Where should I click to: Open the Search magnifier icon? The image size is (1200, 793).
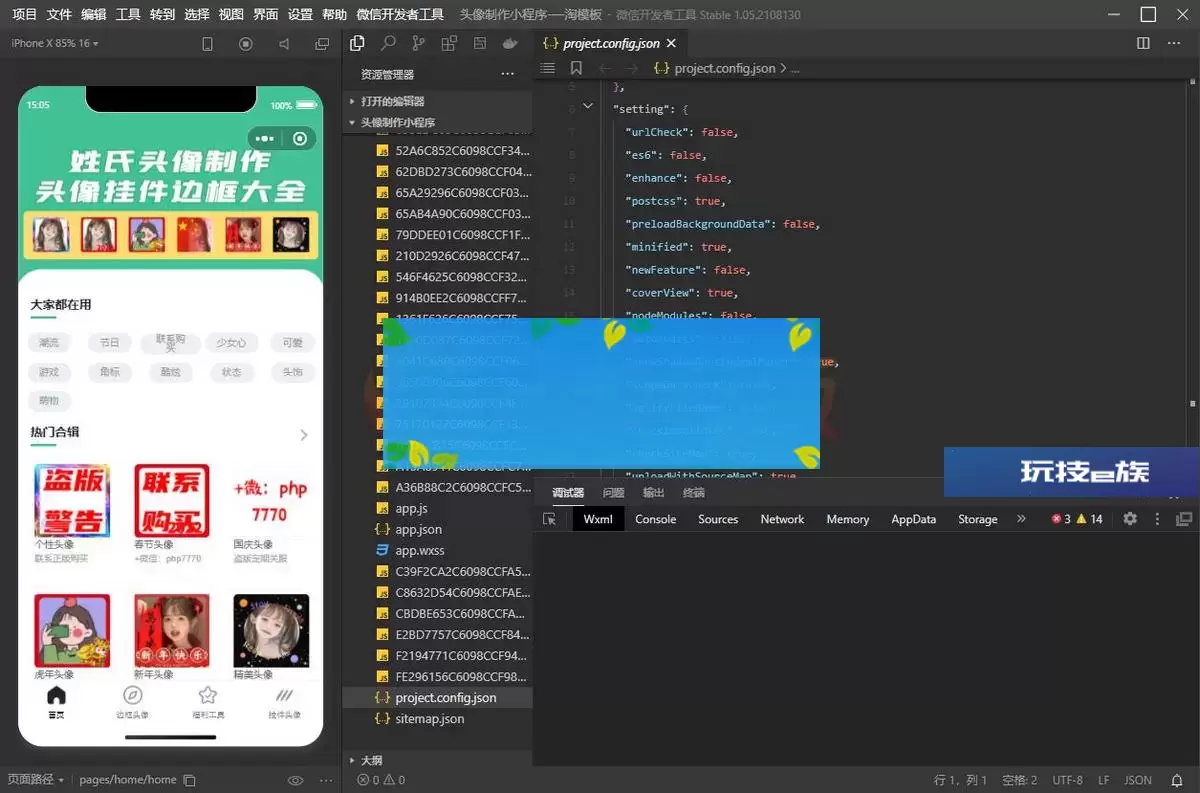click(388, 43)
